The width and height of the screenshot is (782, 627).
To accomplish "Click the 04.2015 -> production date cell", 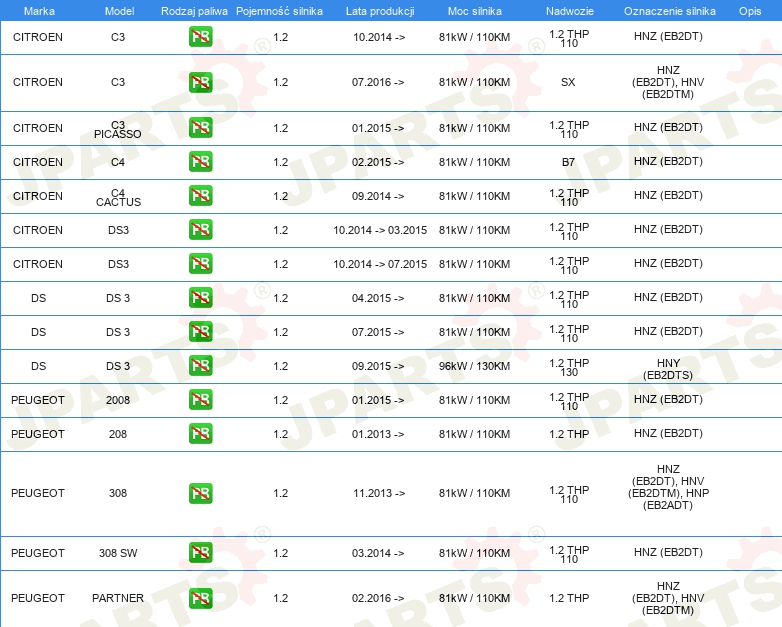I will point(378,298).
